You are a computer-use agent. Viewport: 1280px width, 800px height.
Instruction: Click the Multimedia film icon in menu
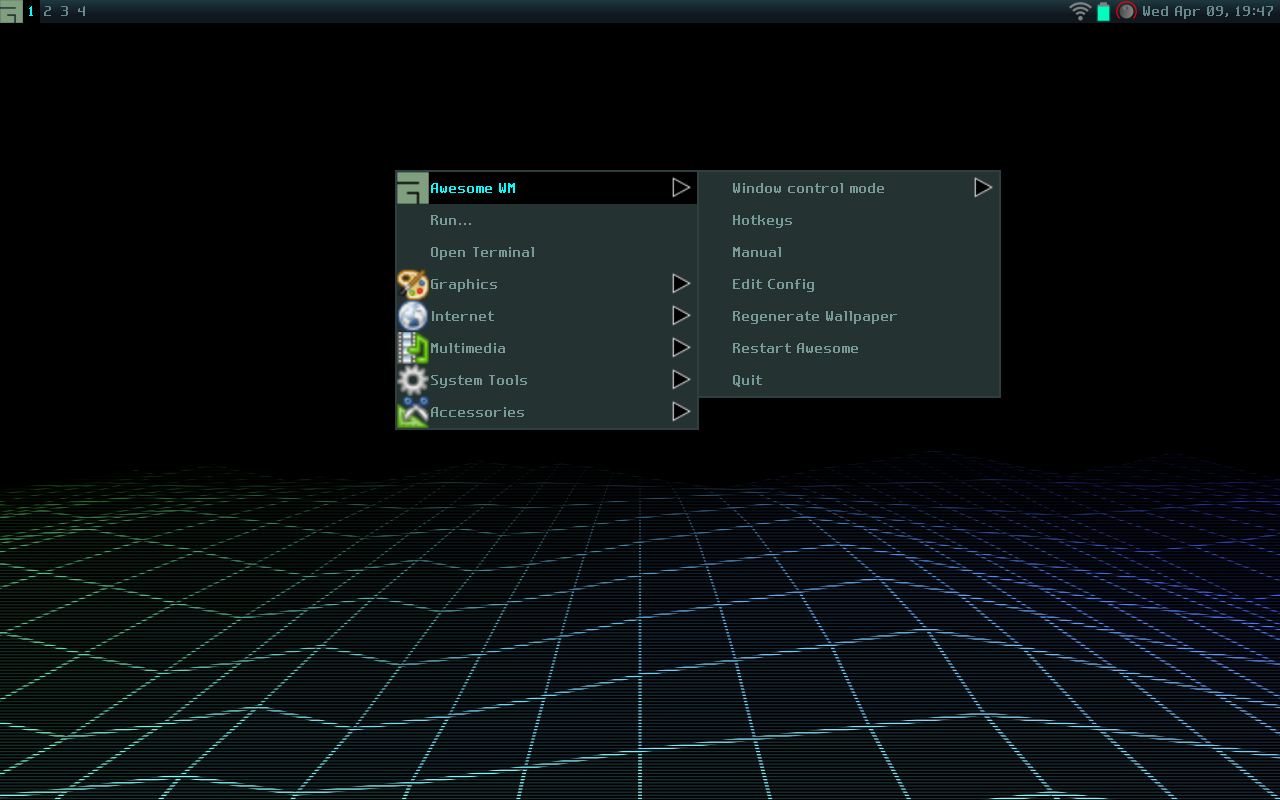tap(413, 348)
